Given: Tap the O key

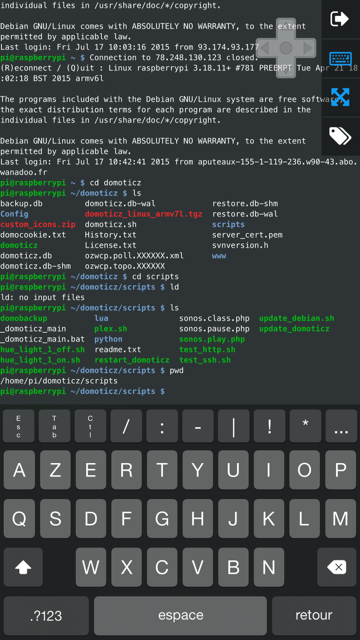Looking at the screenshot, I should [305, 470].
